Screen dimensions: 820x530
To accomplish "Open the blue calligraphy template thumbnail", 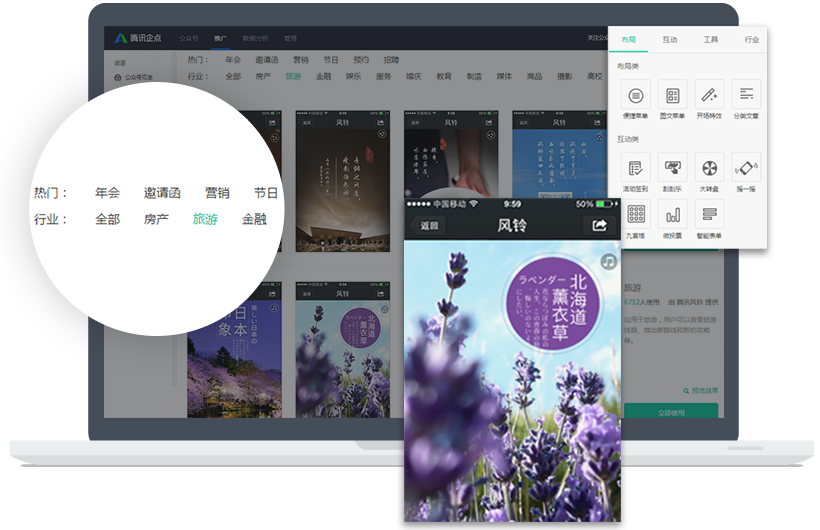I will (559, 154).
